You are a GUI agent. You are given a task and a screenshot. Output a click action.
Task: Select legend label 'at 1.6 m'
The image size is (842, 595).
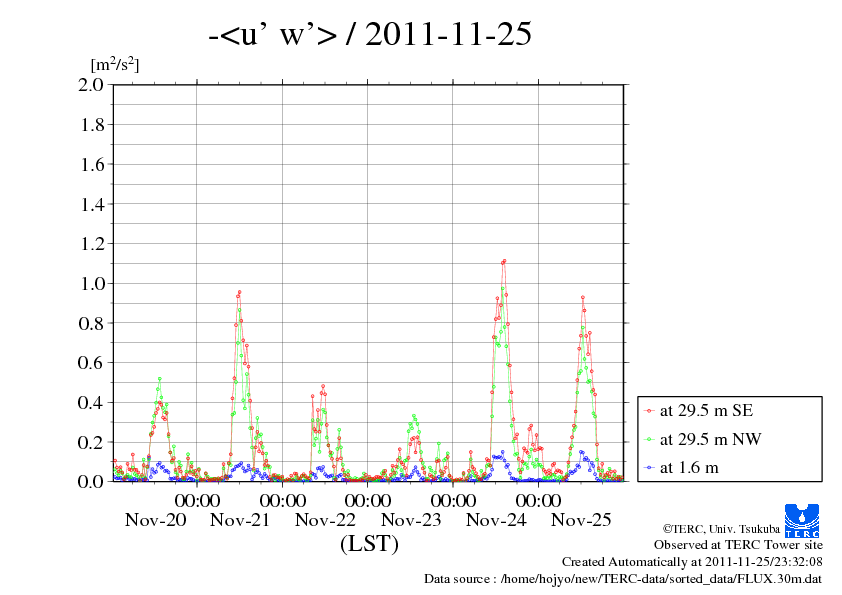[689, 468]
